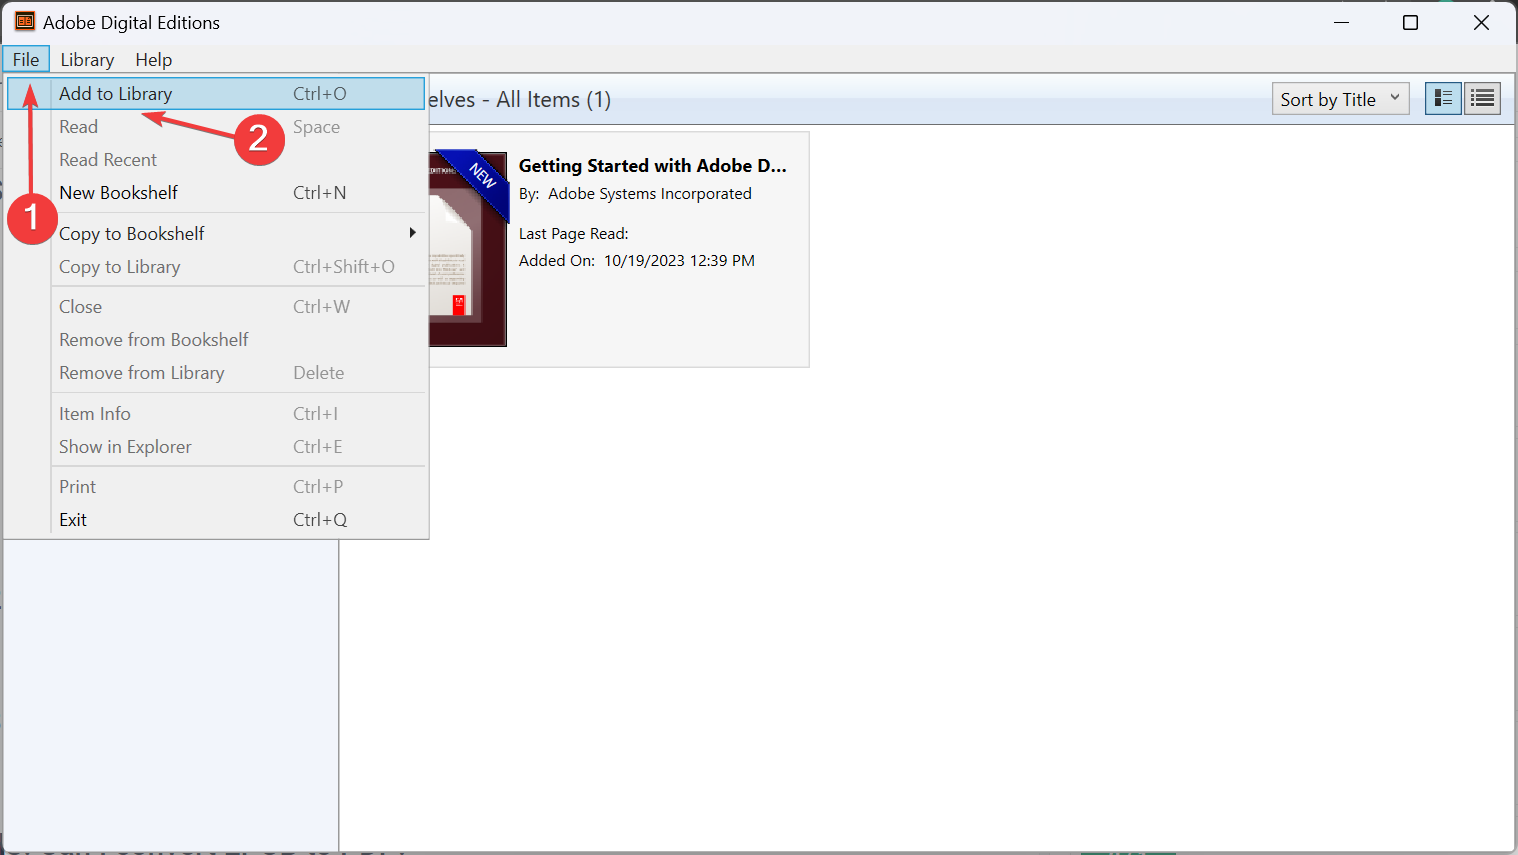
Task: Click author Adobe Systems Incorporated text
Action: click(x=650, y=194)
